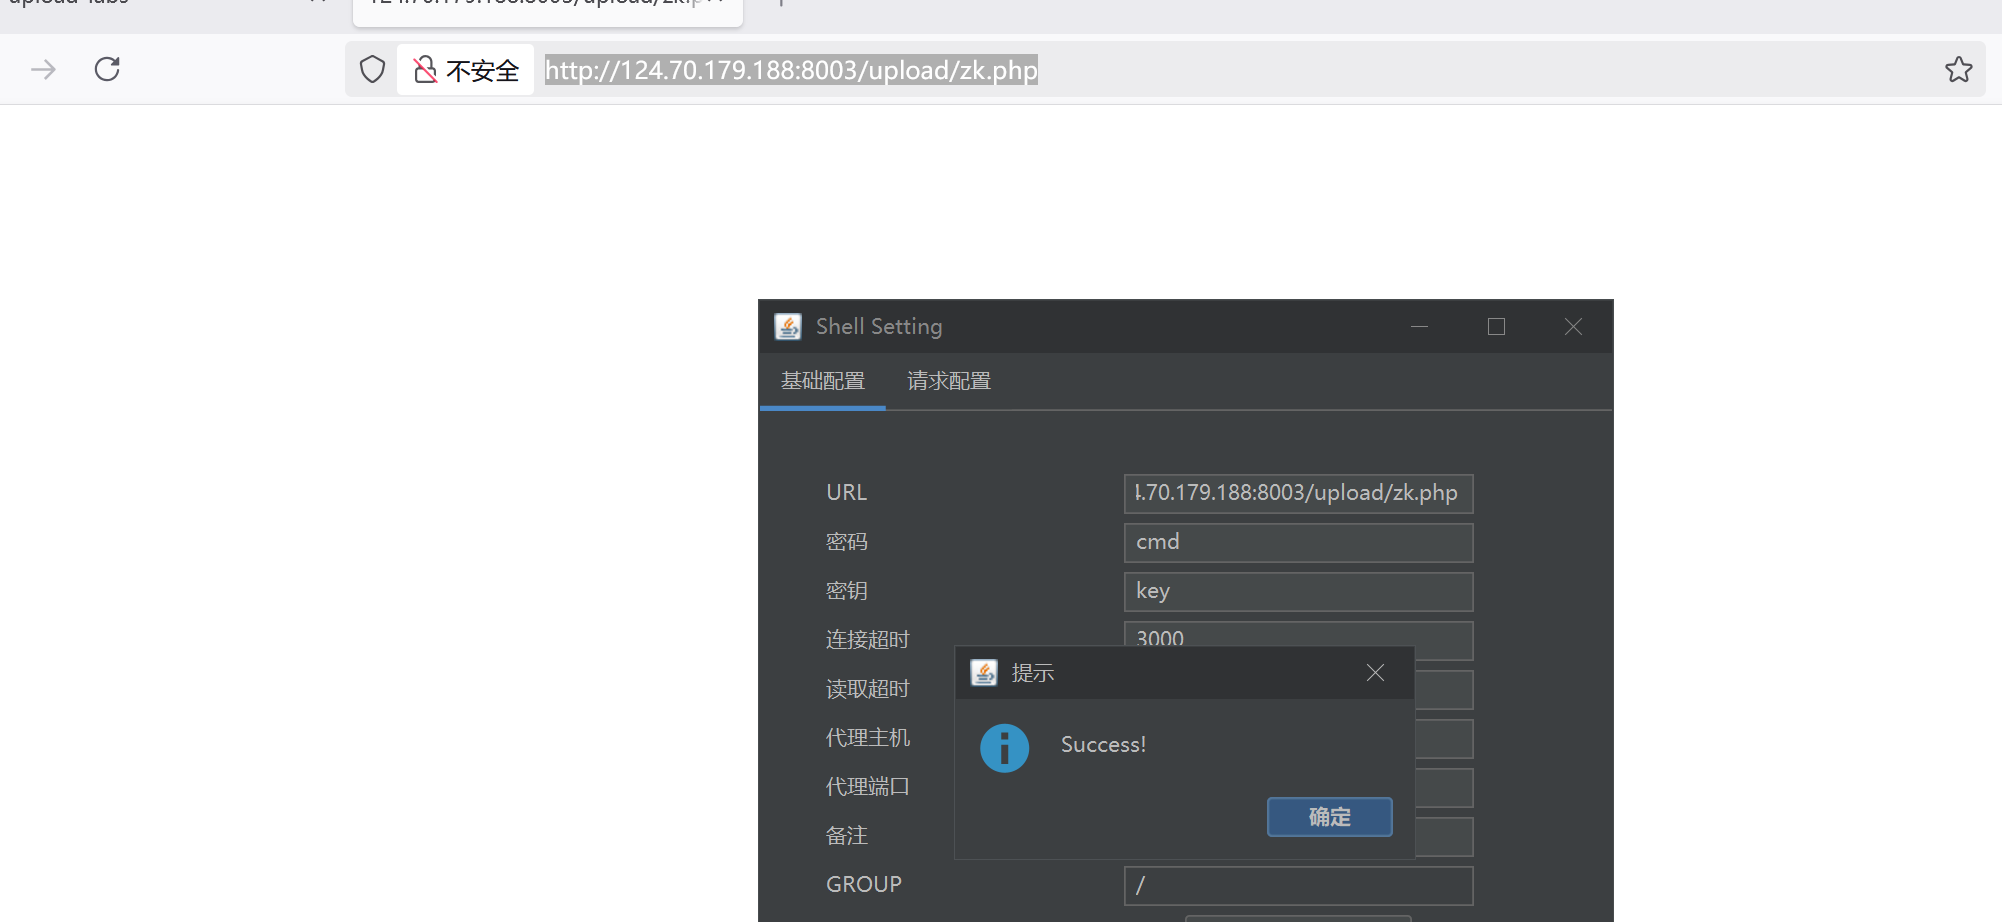This screenshot has width=2002, height=922.
Task: Click the blue info icon beside Success!
Action: tap(1004, 748)
